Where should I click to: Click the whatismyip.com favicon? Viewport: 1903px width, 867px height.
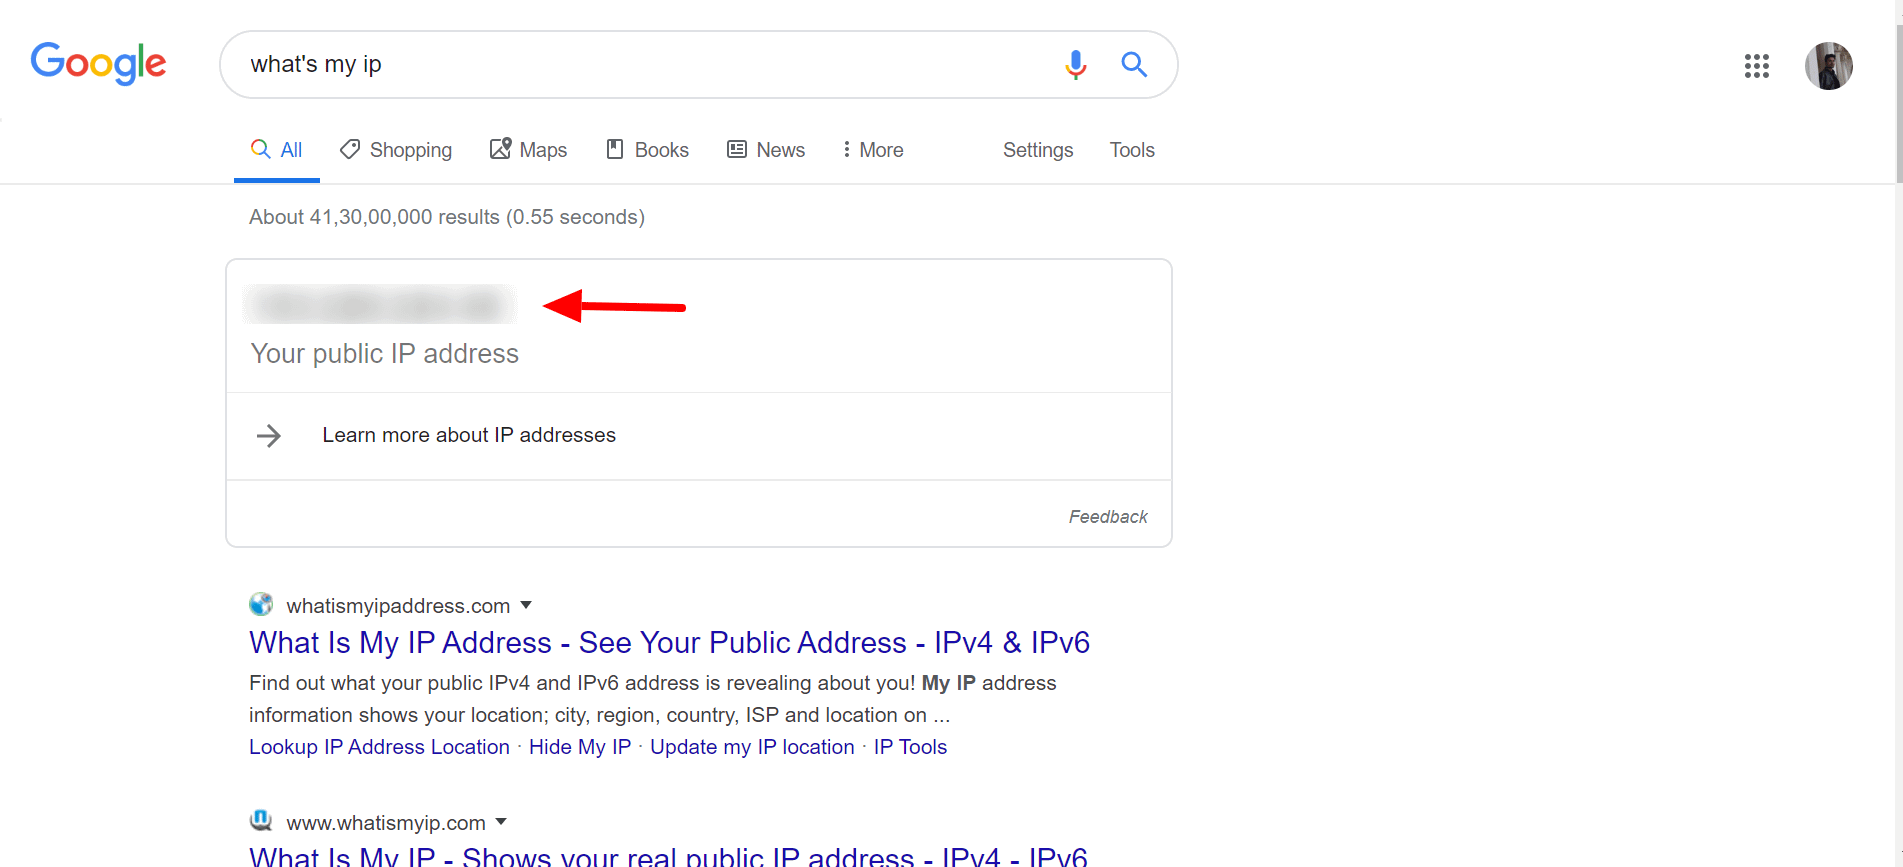[x=261, y=821]
